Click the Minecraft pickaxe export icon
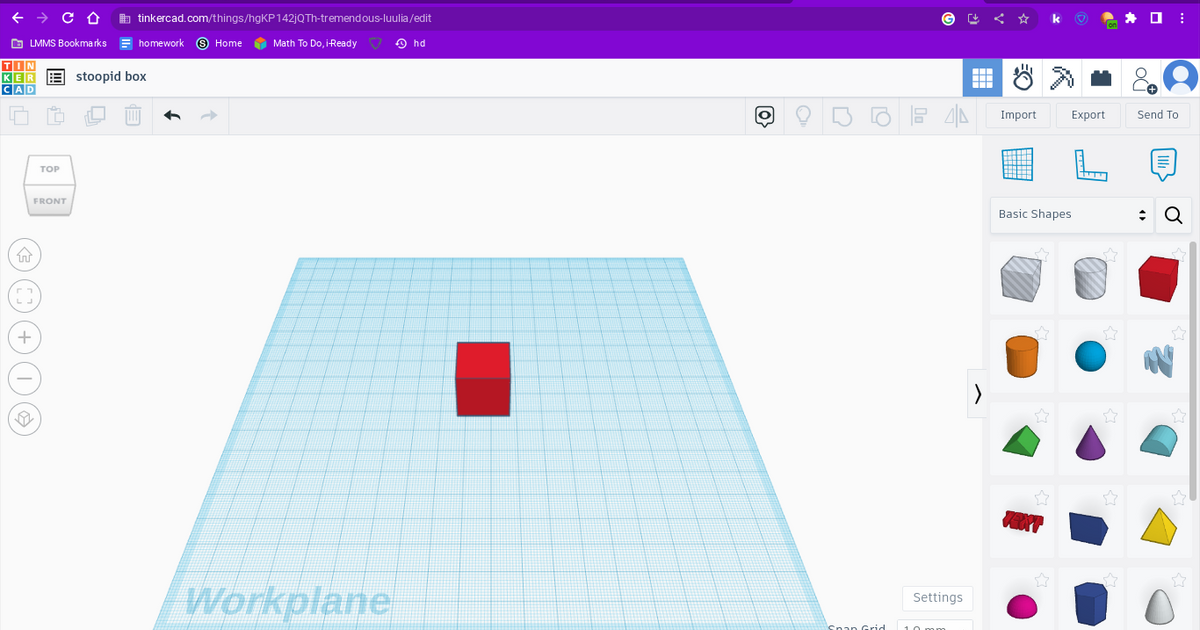Screen dimensions: 1200x630 click(x=1061, y=77)
